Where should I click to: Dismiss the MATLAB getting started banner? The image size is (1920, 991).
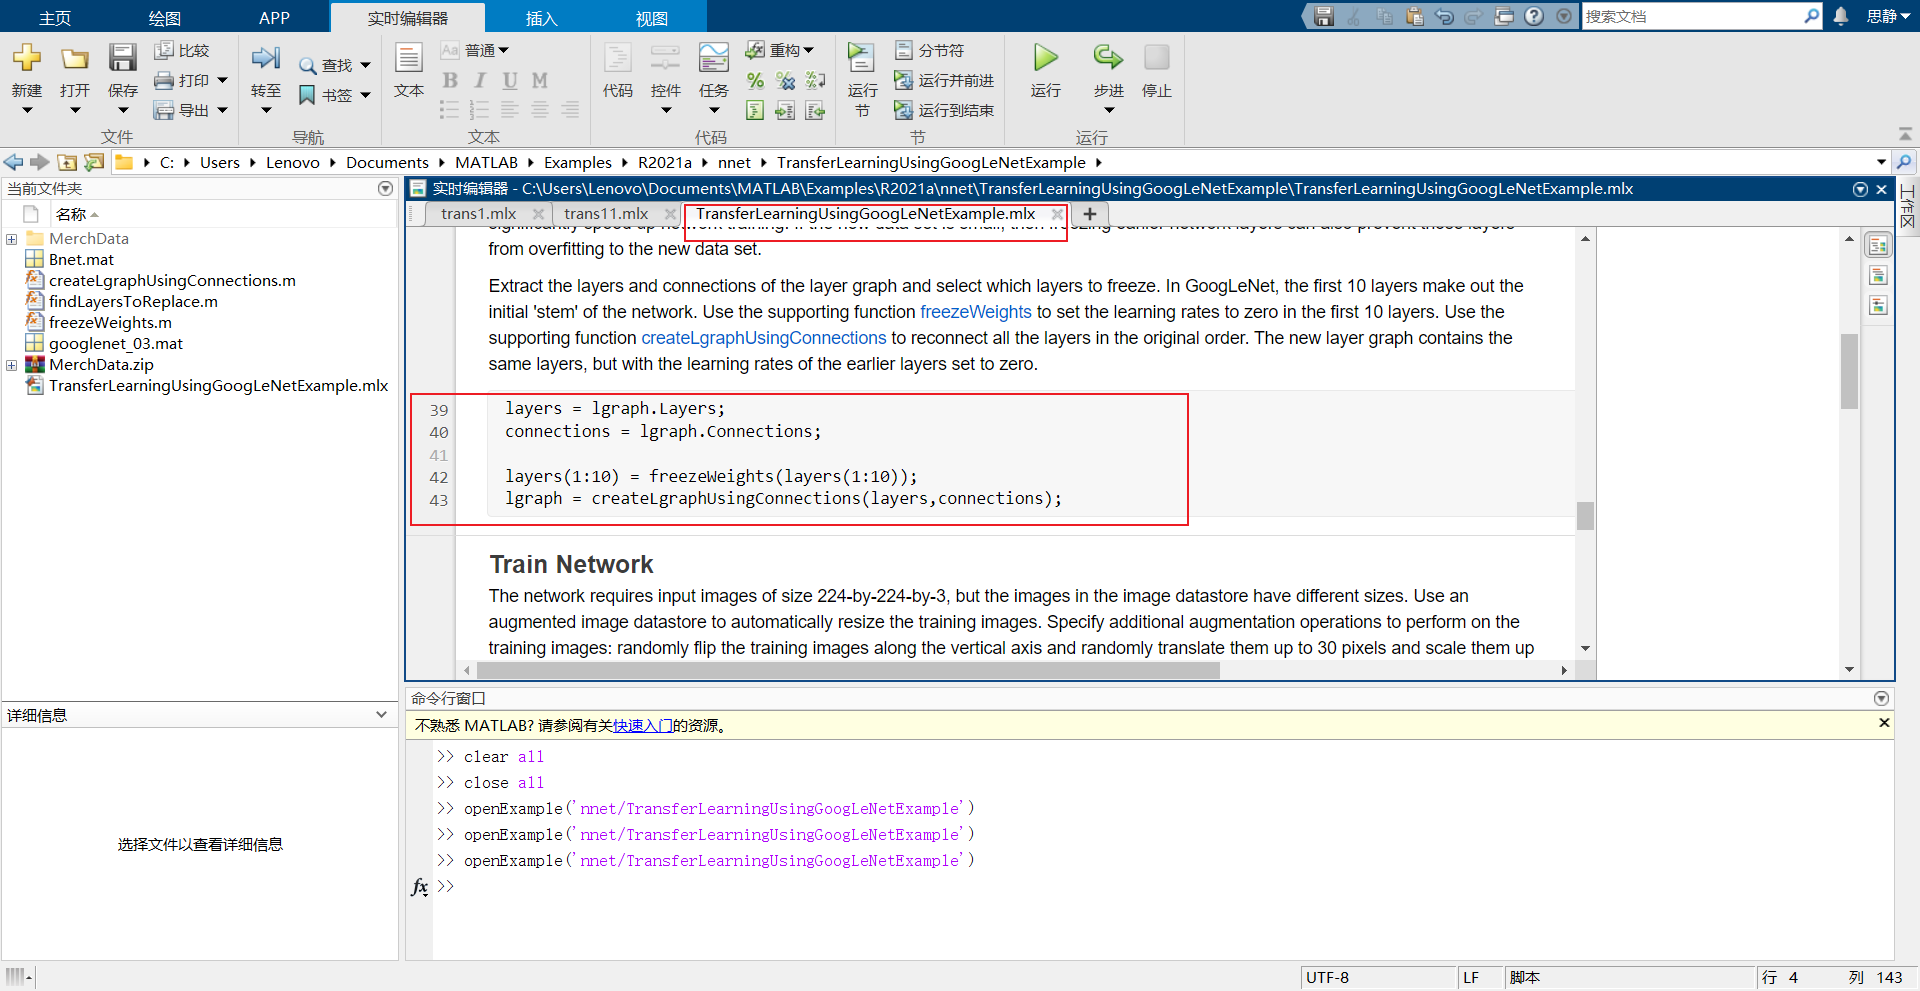(1884, 723)
